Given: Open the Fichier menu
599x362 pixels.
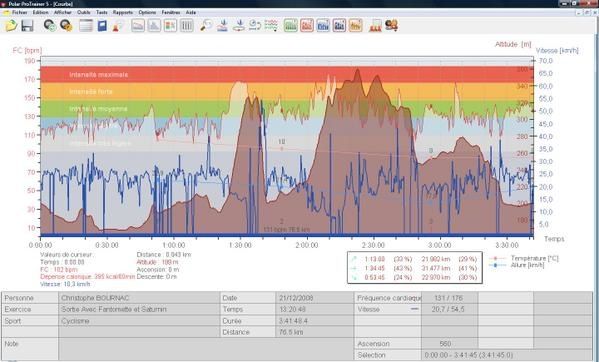Looking at the screenshot, I should coord(19,12).
